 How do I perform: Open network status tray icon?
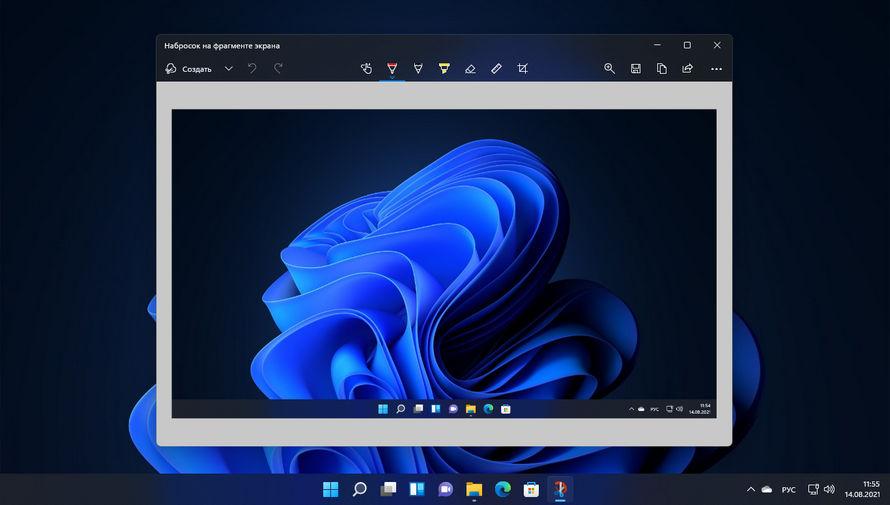(x=813, y=489)
